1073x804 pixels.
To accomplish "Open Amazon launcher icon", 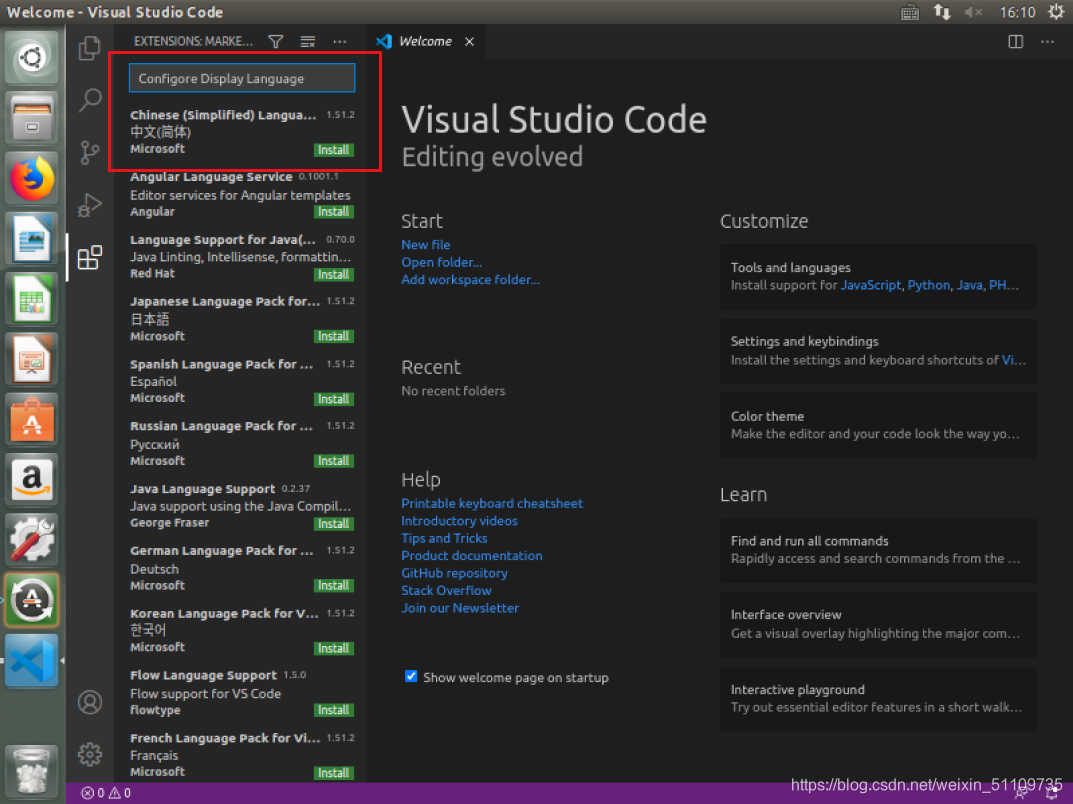I will (31, 479).
